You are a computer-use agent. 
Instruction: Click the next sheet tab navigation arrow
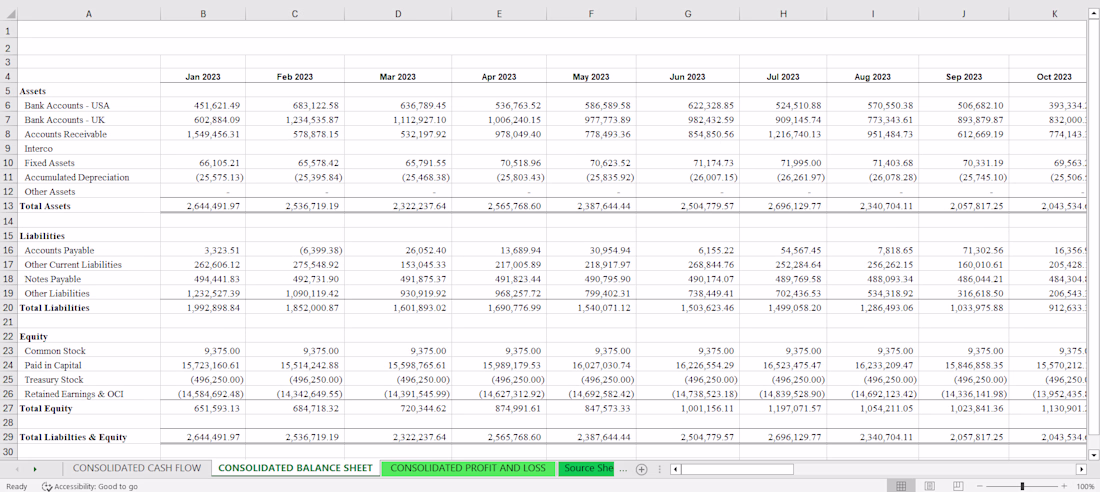point(34,469)
